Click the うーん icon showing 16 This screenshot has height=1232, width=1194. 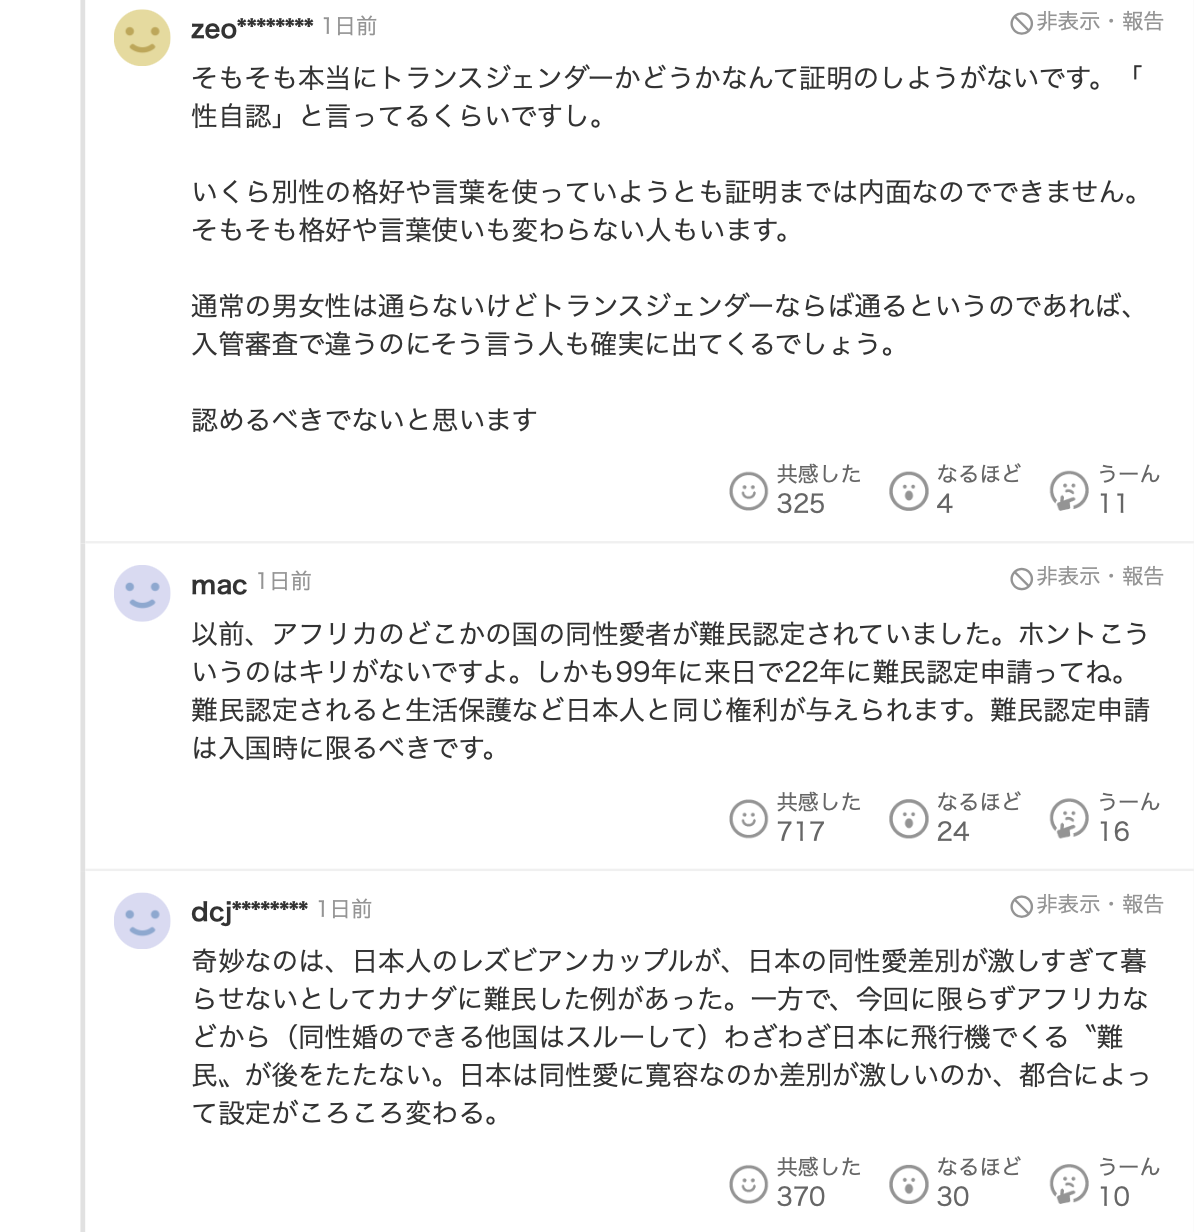point(1068,819)
